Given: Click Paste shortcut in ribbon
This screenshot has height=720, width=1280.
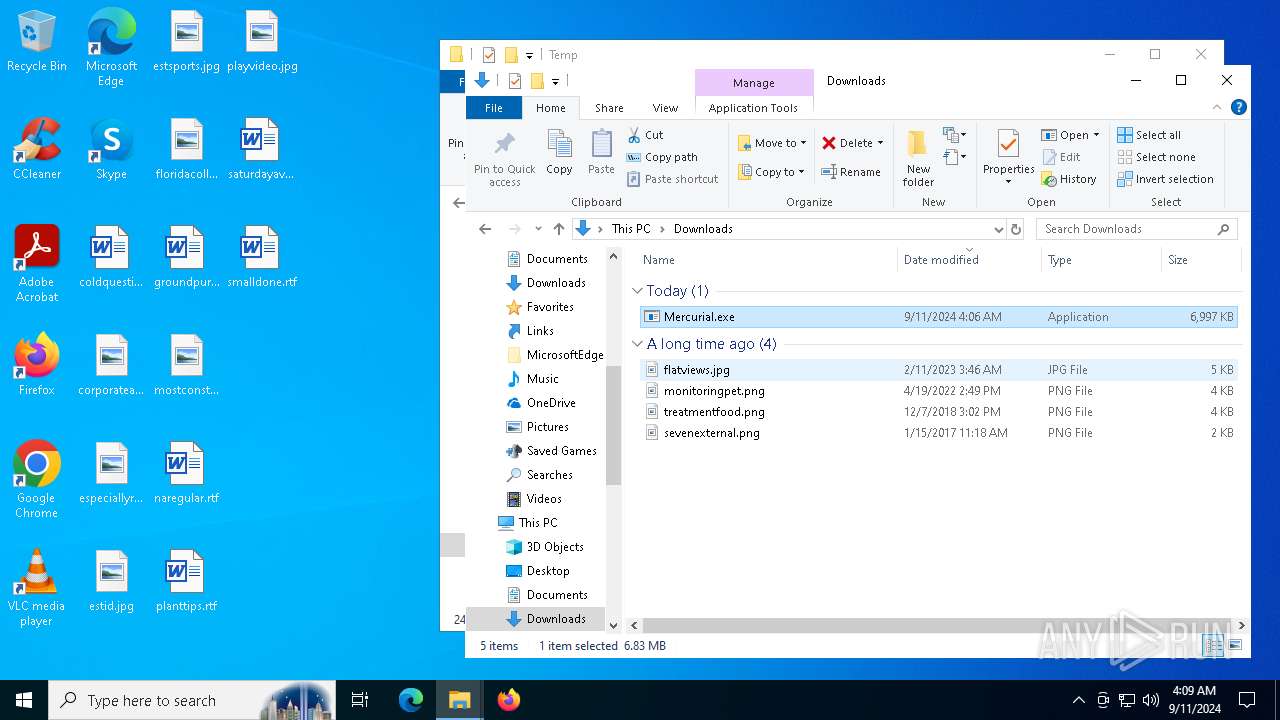Looking at the screenshot, I should coord(672,179).
